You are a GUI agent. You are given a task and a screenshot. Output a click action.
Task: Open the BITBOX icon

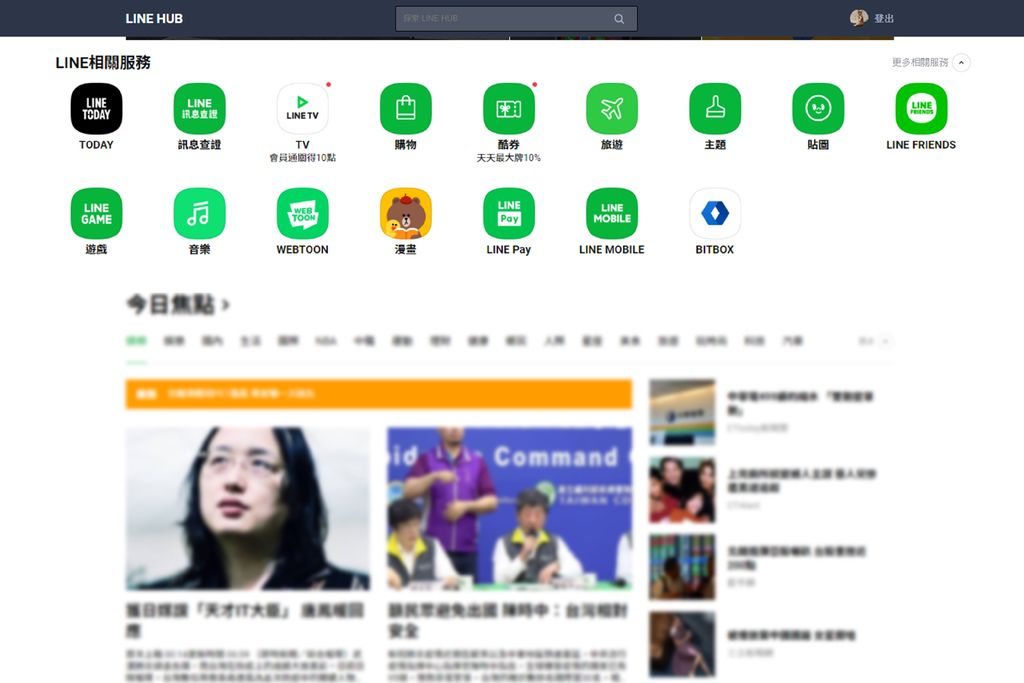(715, 214)
